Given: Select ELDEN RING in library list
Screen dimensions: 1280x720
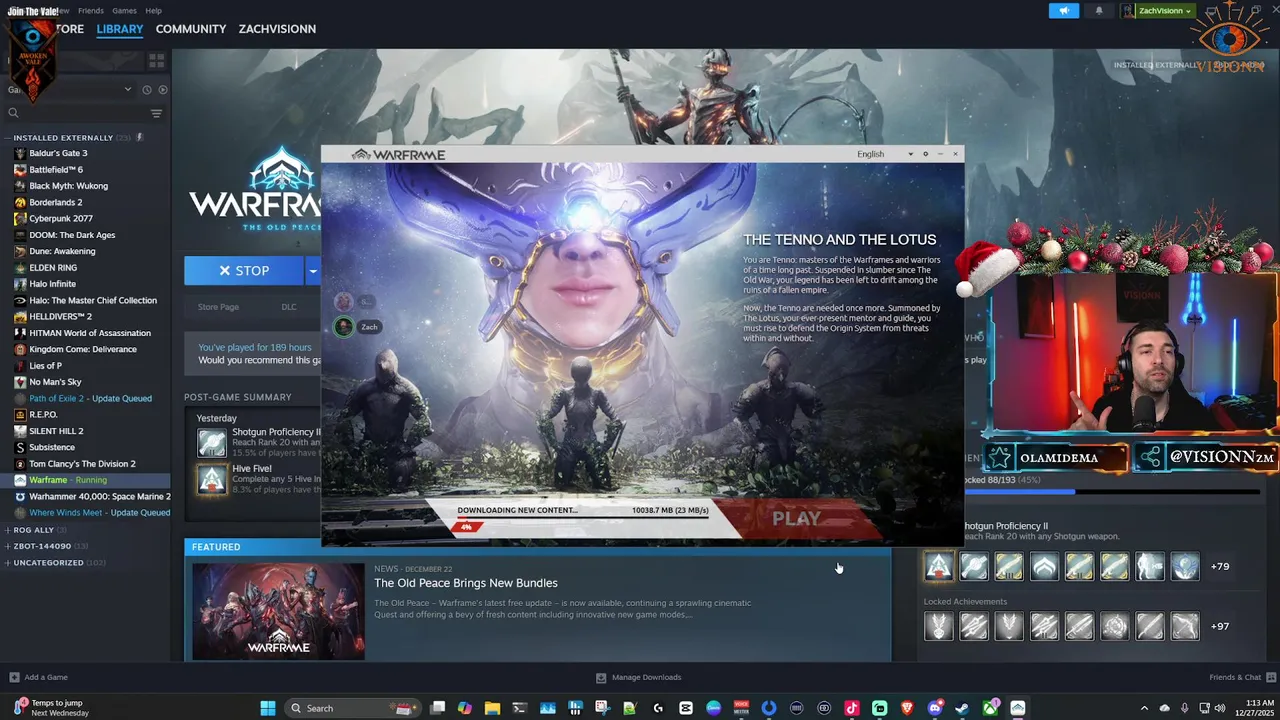Looking at the screenshot, I should tap(53, 268).
